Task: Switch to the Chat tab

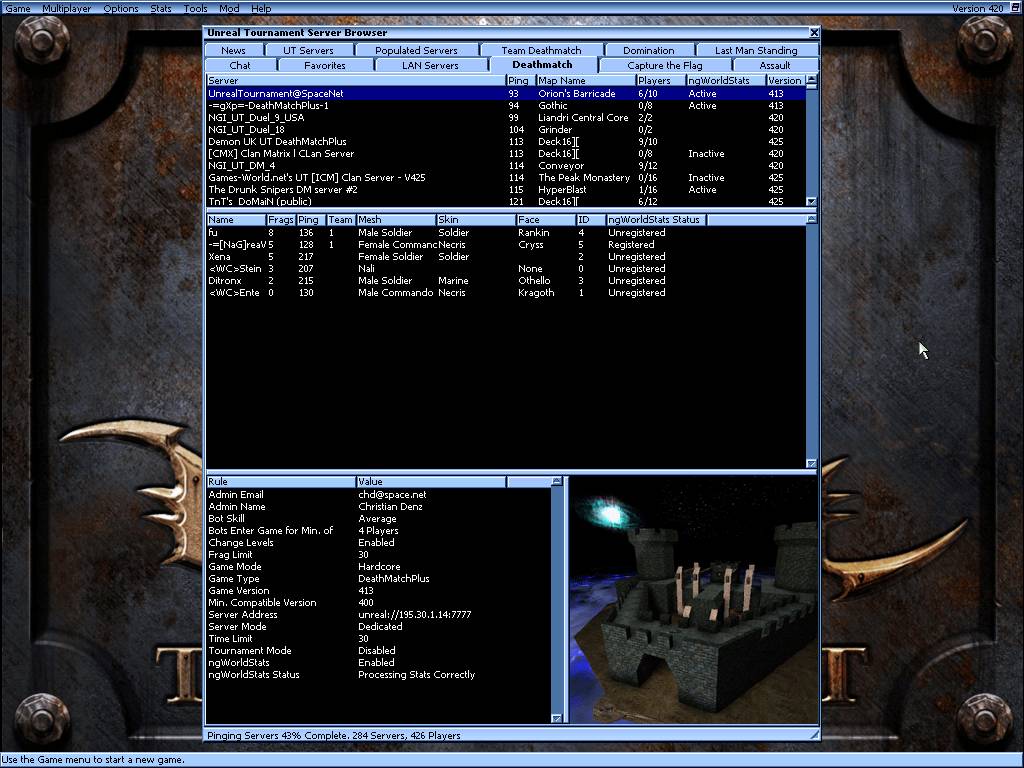Action: [240, 65]
